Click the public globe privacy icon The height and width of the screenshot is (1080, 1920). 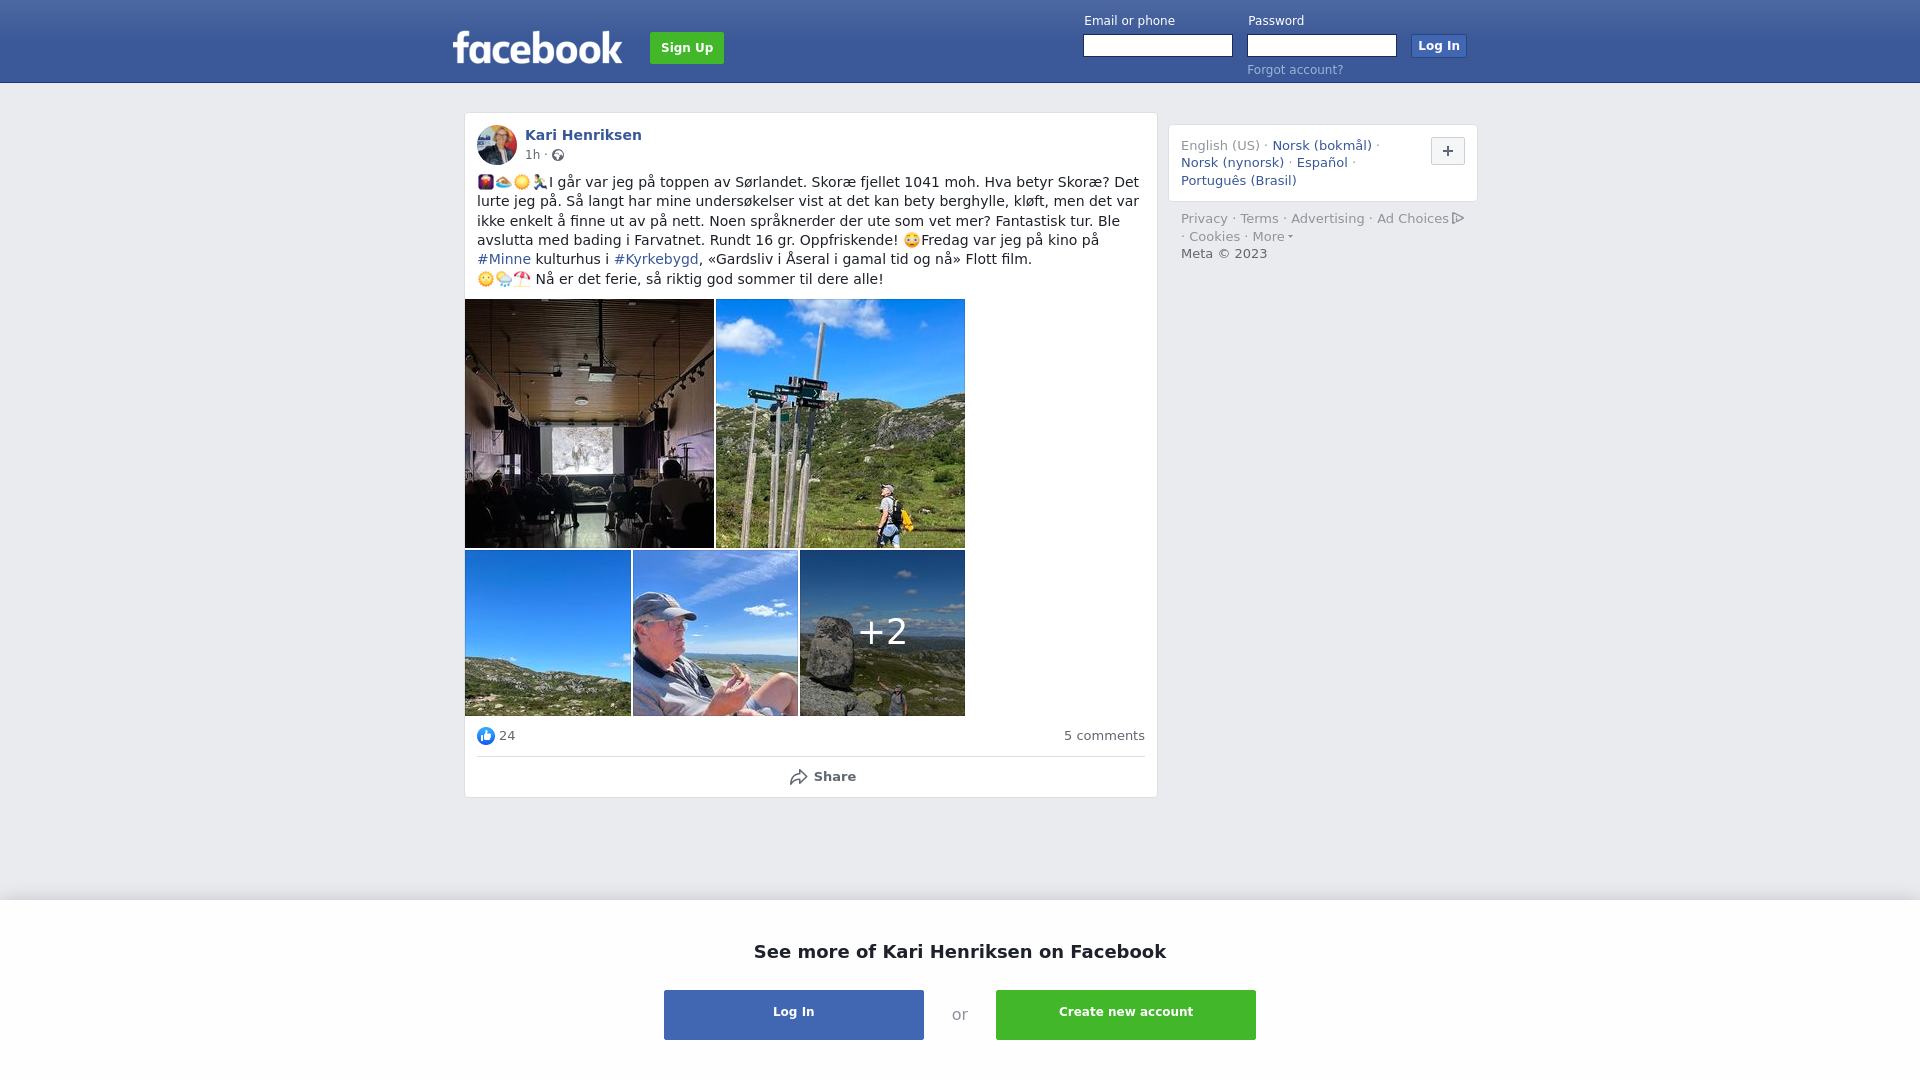(558, 155)
